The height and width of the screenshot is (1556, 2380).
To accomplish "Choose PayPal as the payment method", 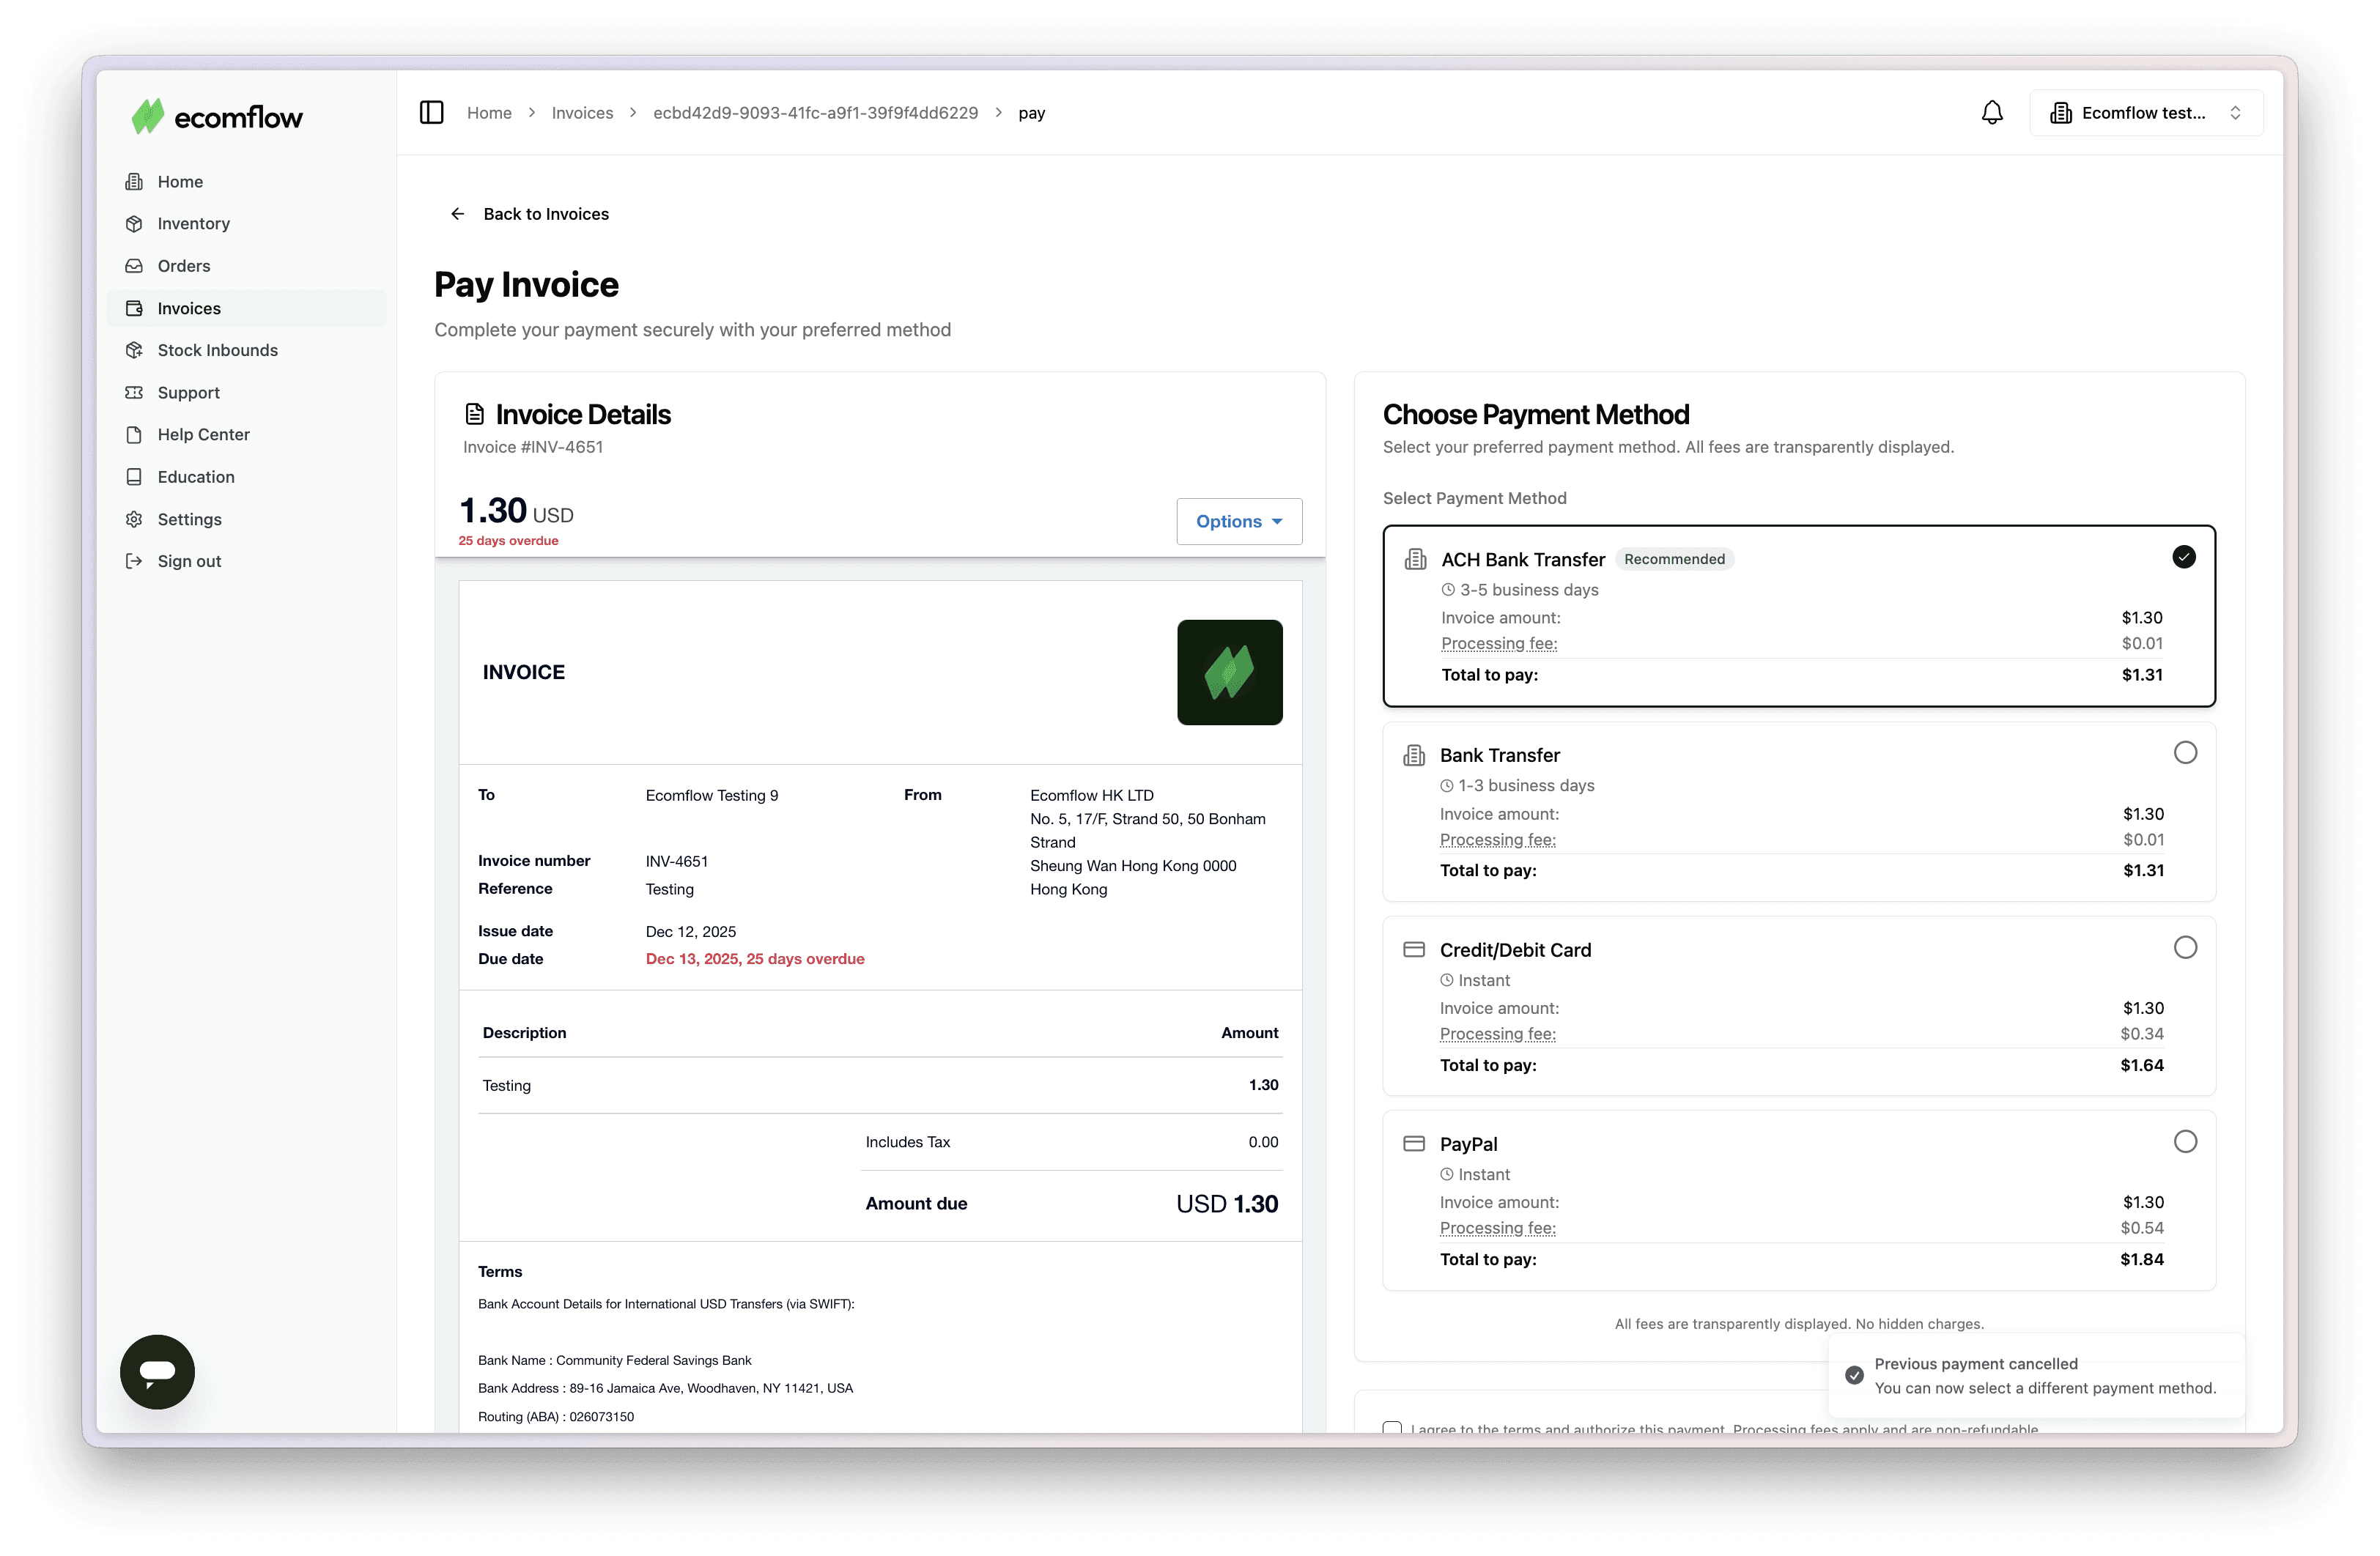I will point(2184,1142).
